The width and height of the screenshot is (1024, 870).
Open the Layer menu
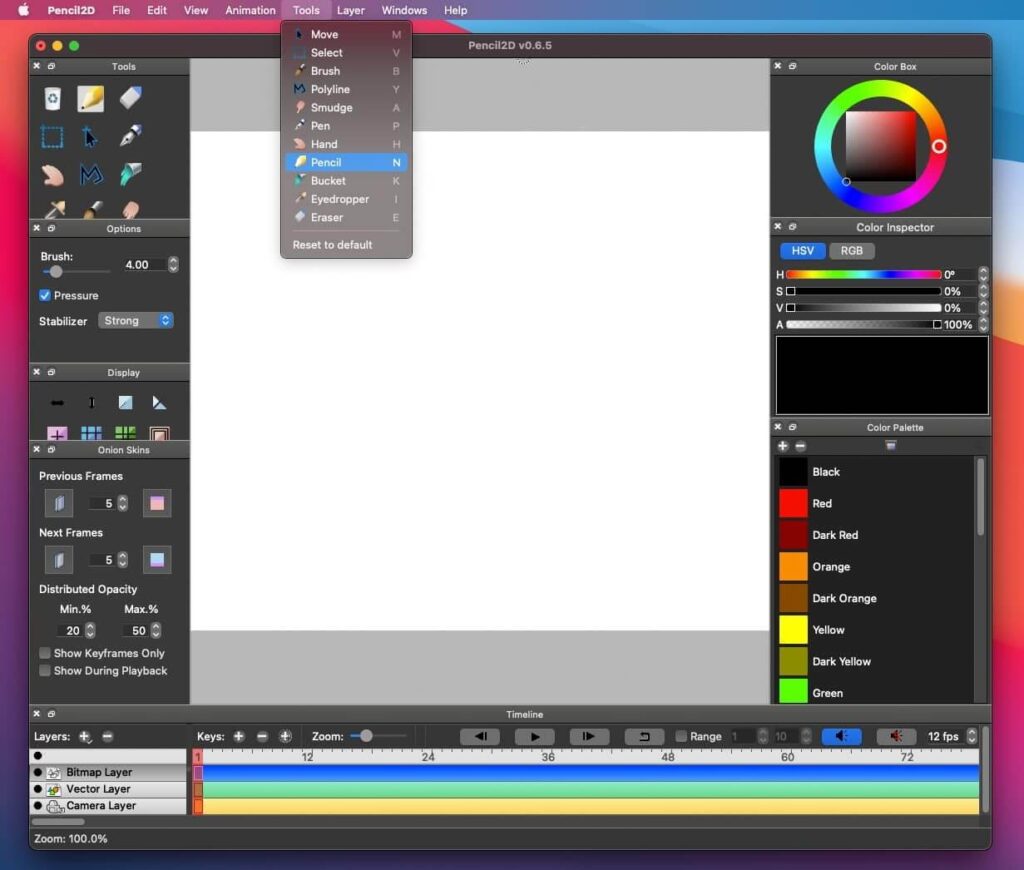tap(351, 10)
